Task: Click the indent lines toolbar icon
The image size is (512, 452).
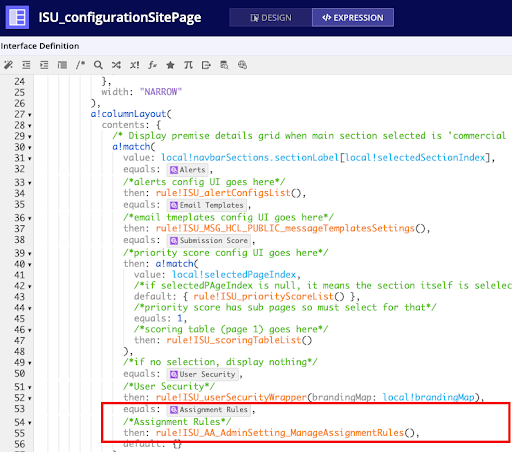Action: [x=44, y=65]
